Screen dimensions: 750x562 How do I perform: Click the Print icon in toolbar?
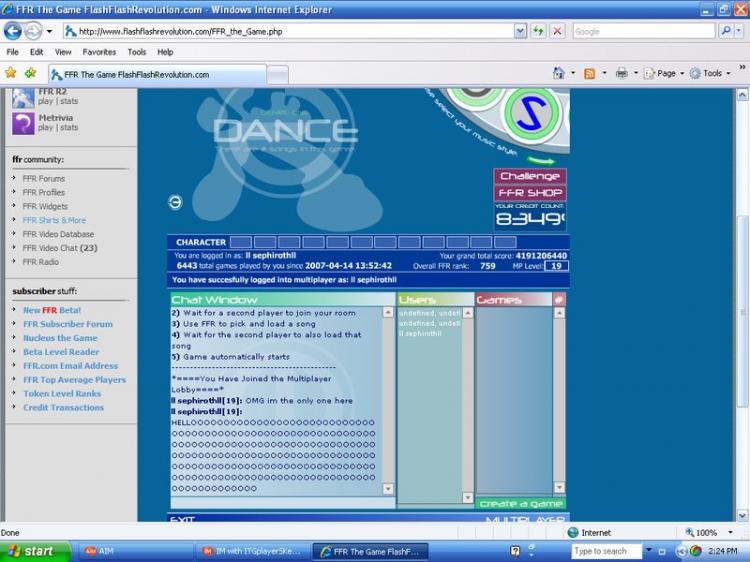(x=621, y=73)
